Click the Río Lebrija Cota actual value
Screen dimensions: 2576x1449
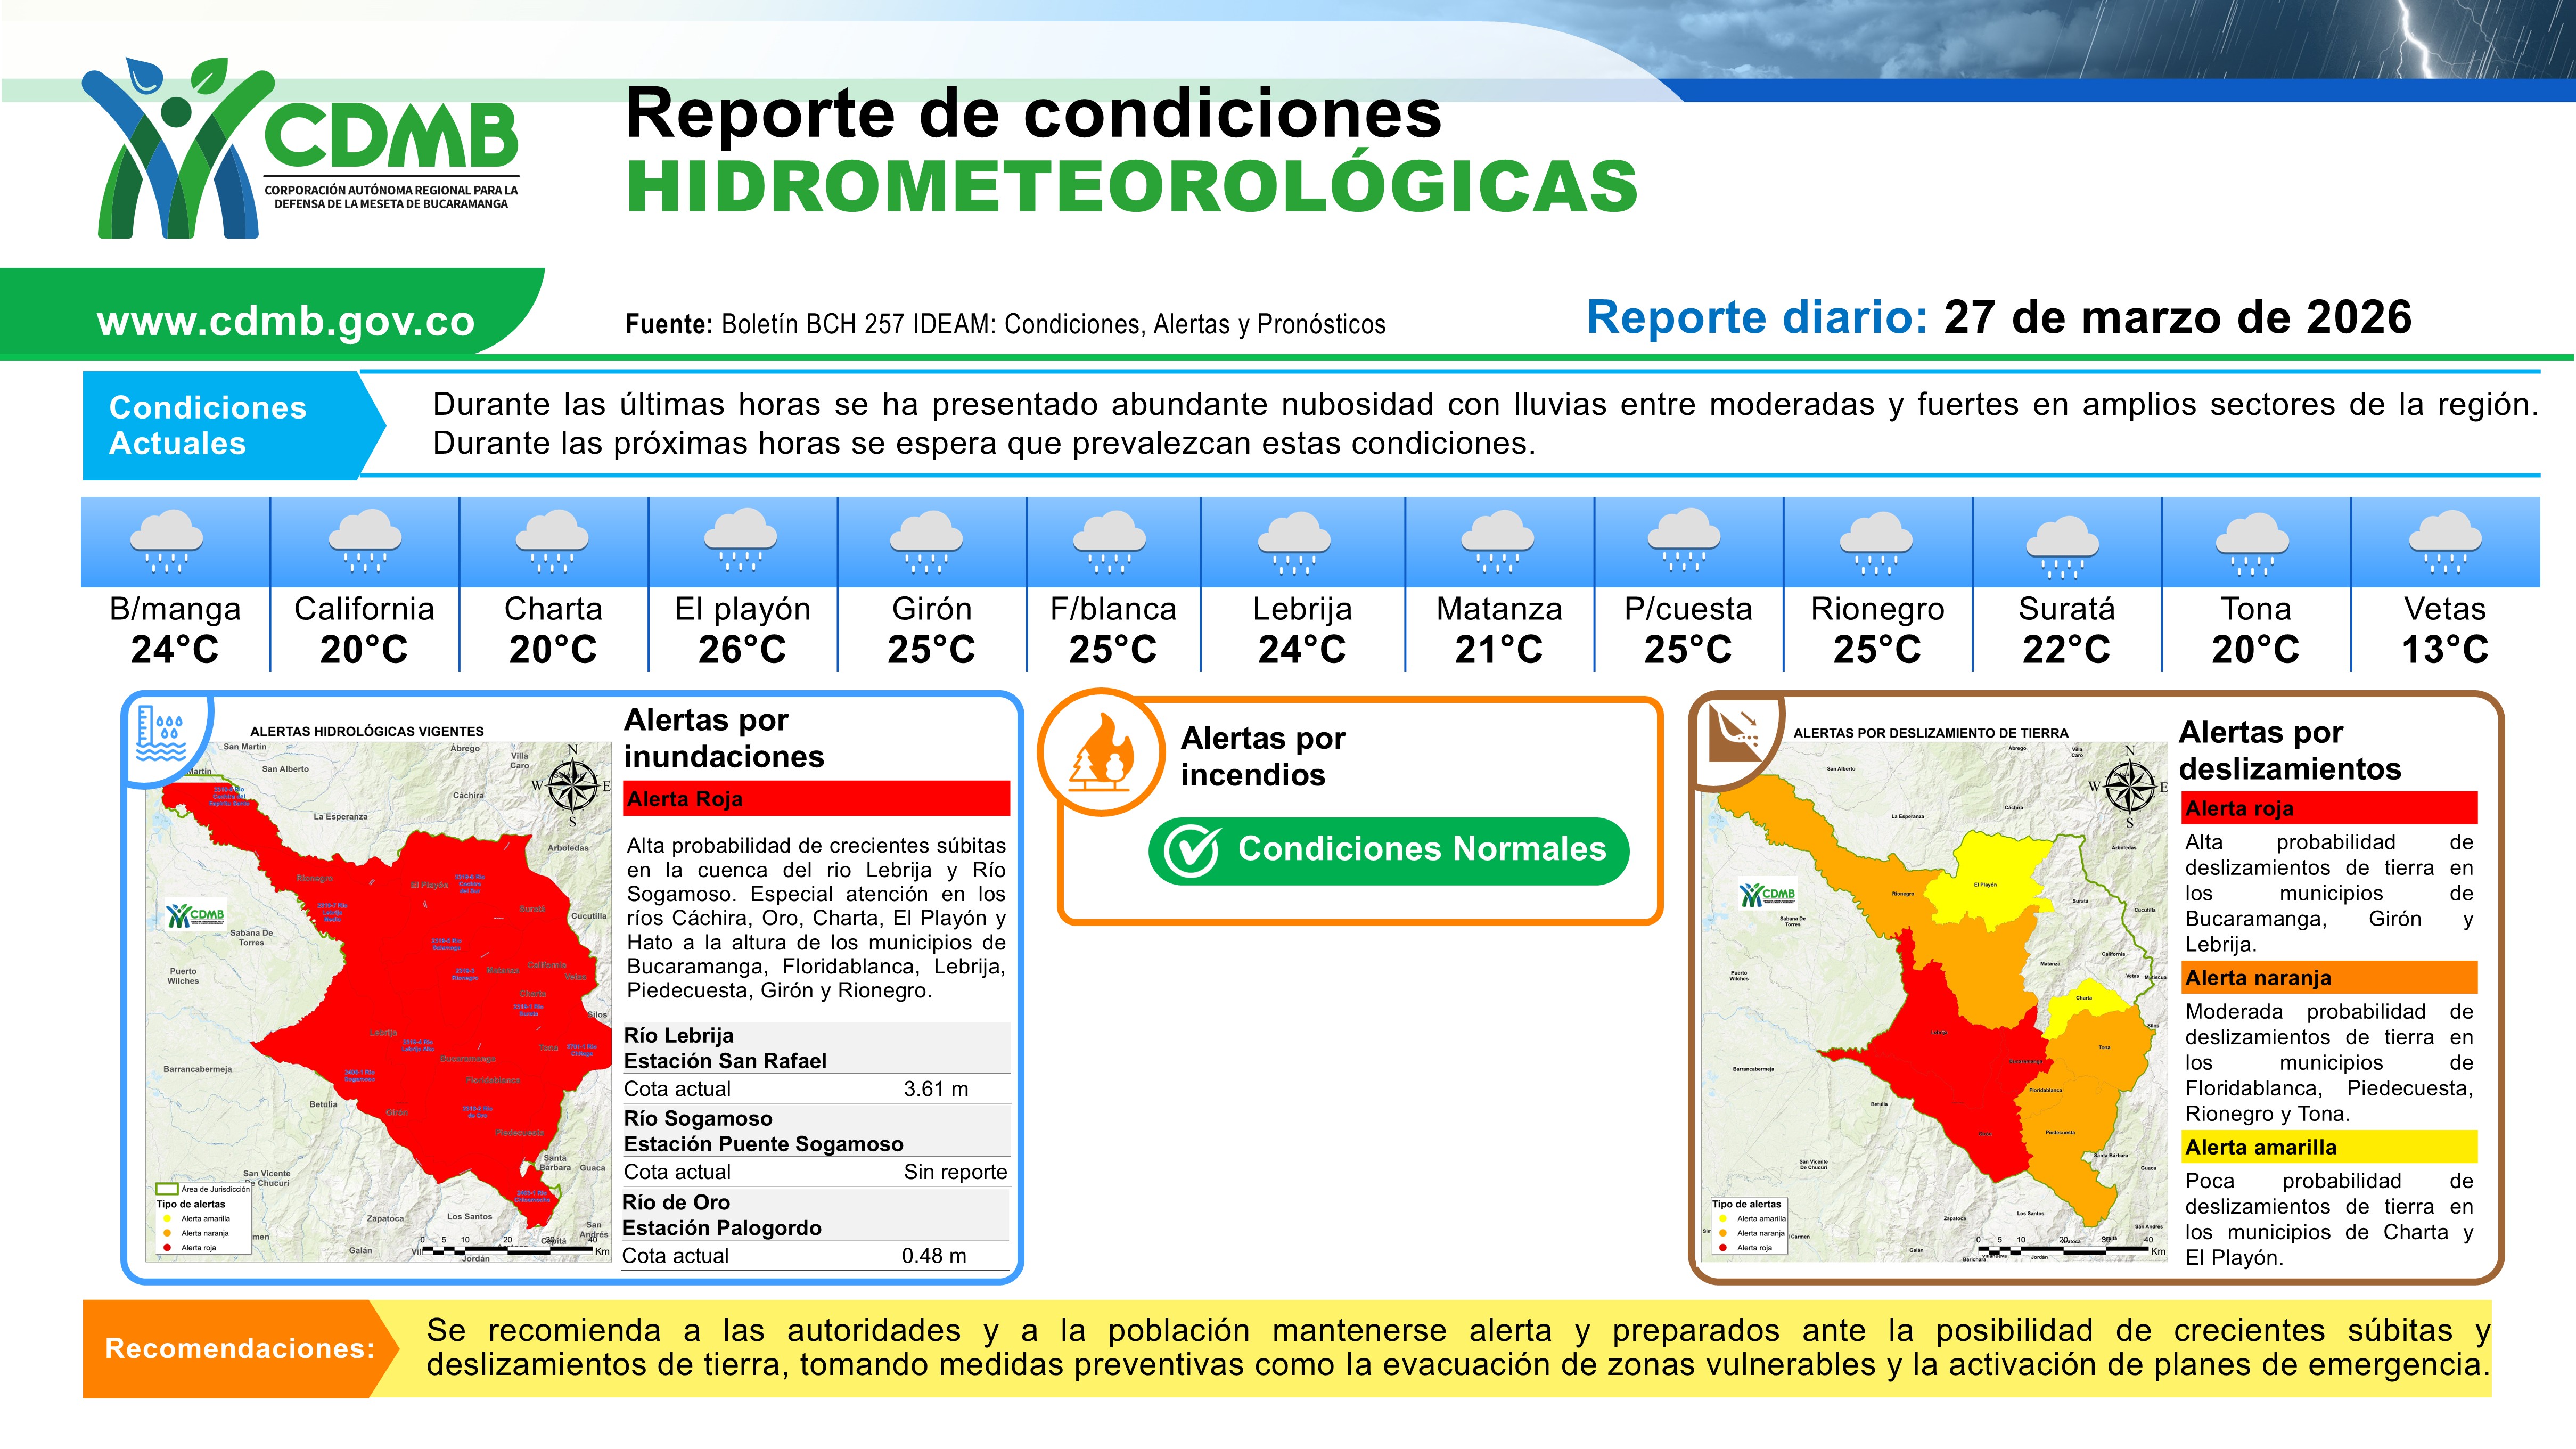point(935,1089)
